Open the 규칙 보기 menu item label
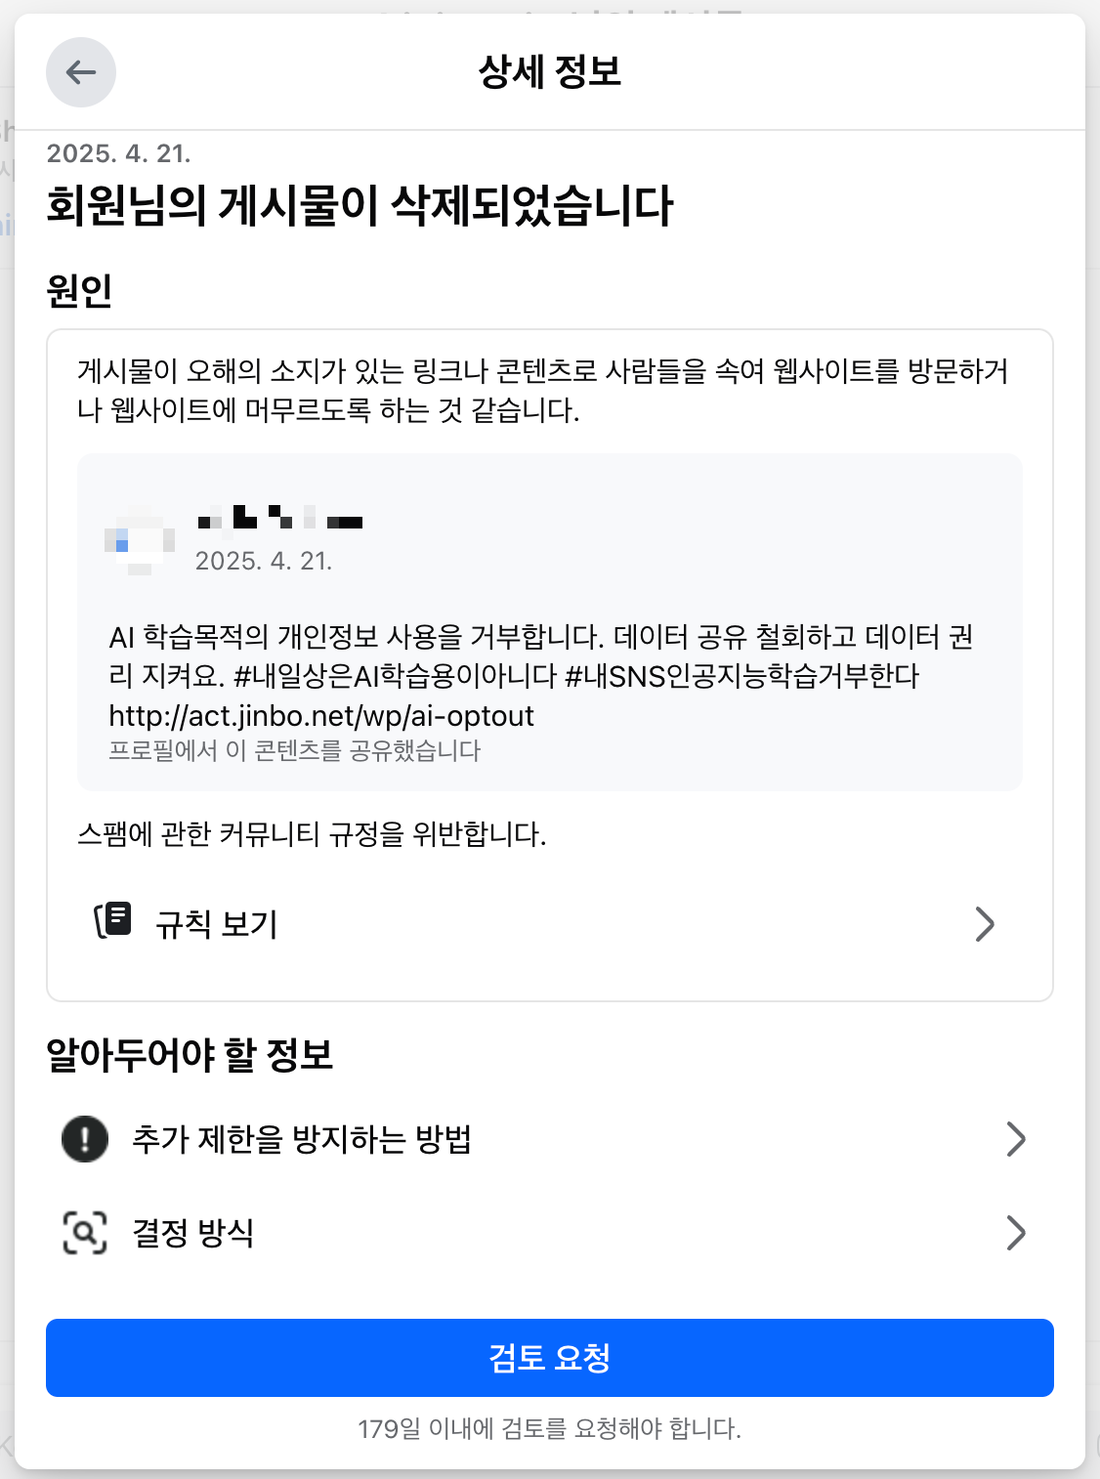This screenshot has width=1100, height=1479. [217, 924]
